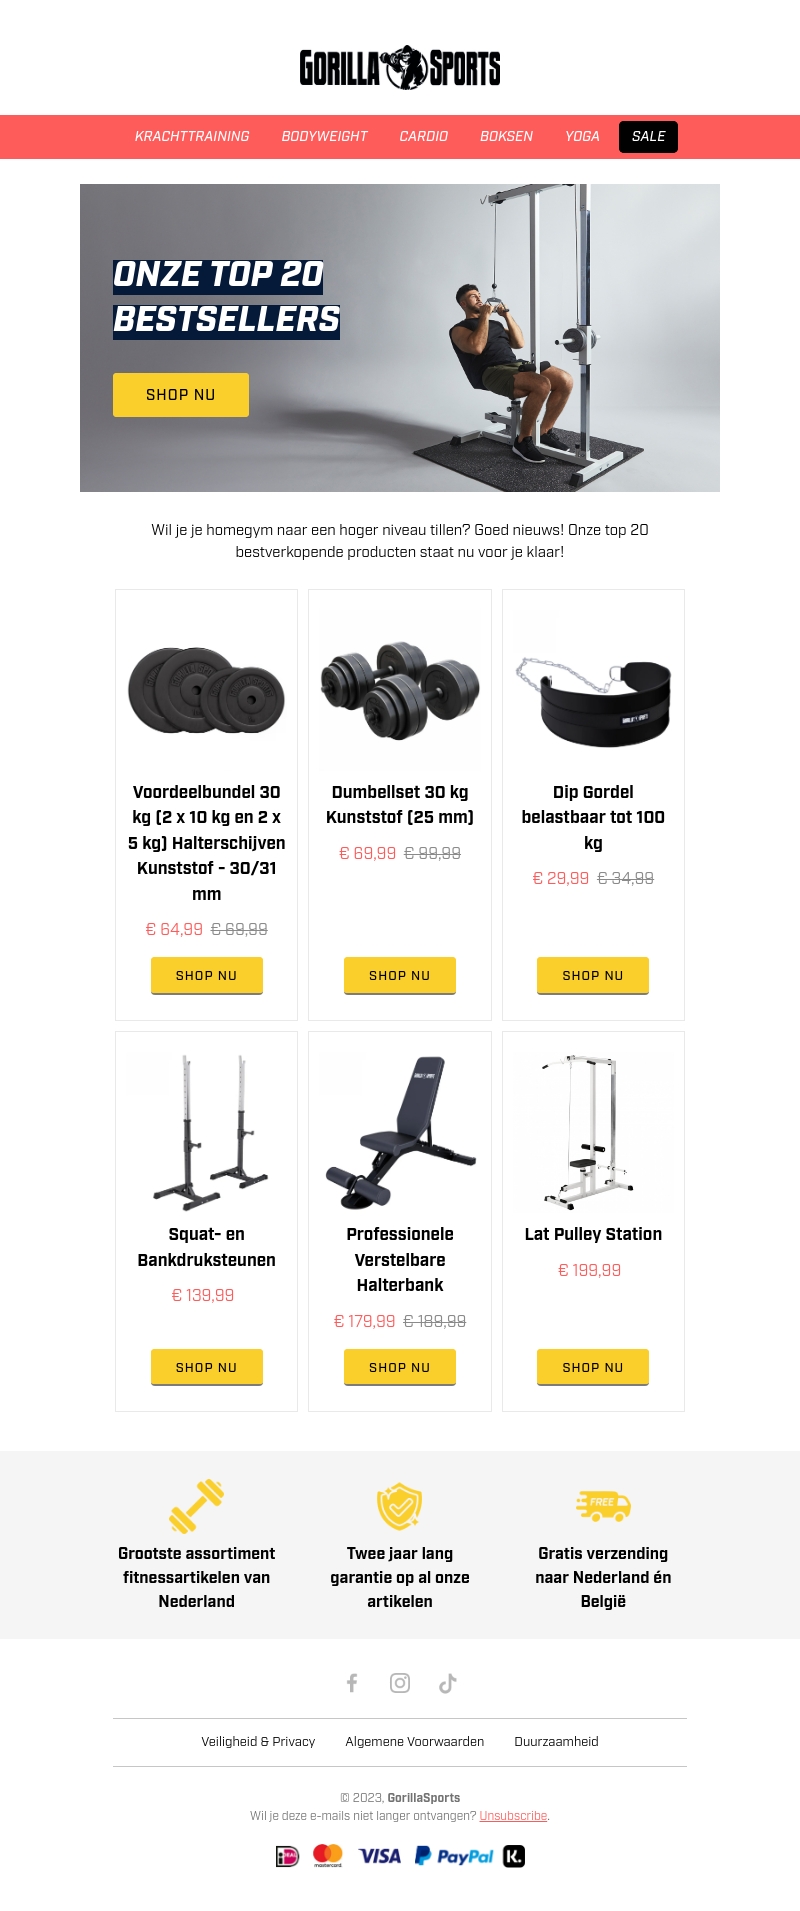Open the KRACHTTRAINING menu item
800x1911 pixels.
192,136
